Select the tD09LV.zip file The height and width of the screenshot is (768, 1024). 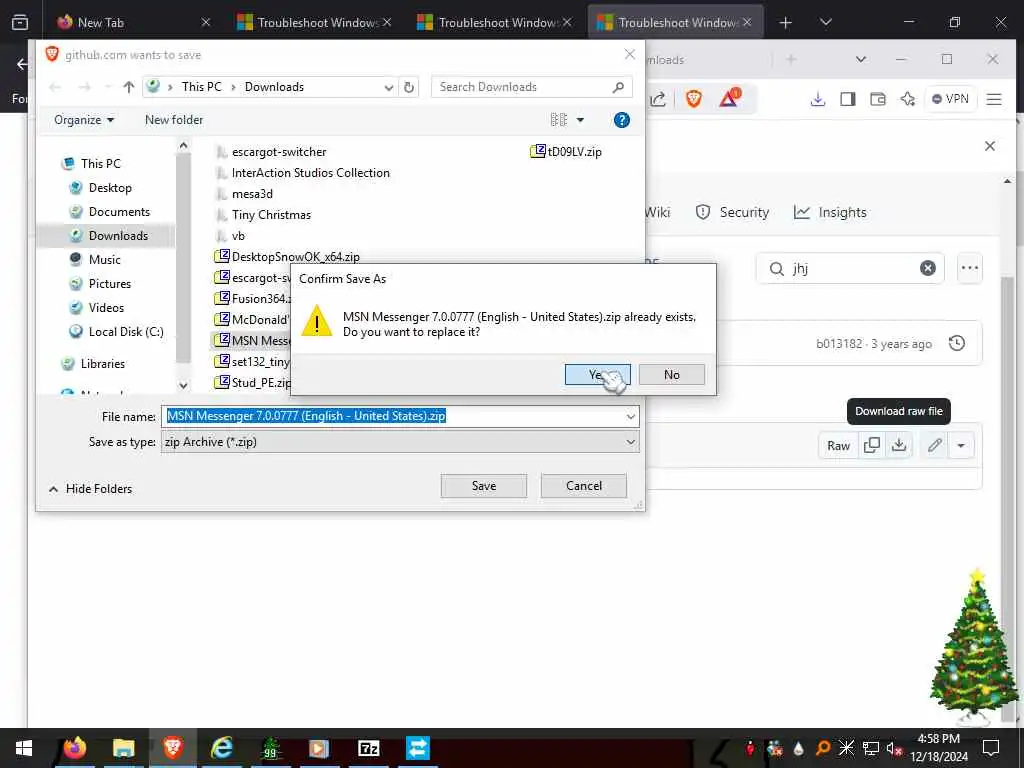(566, 152)
